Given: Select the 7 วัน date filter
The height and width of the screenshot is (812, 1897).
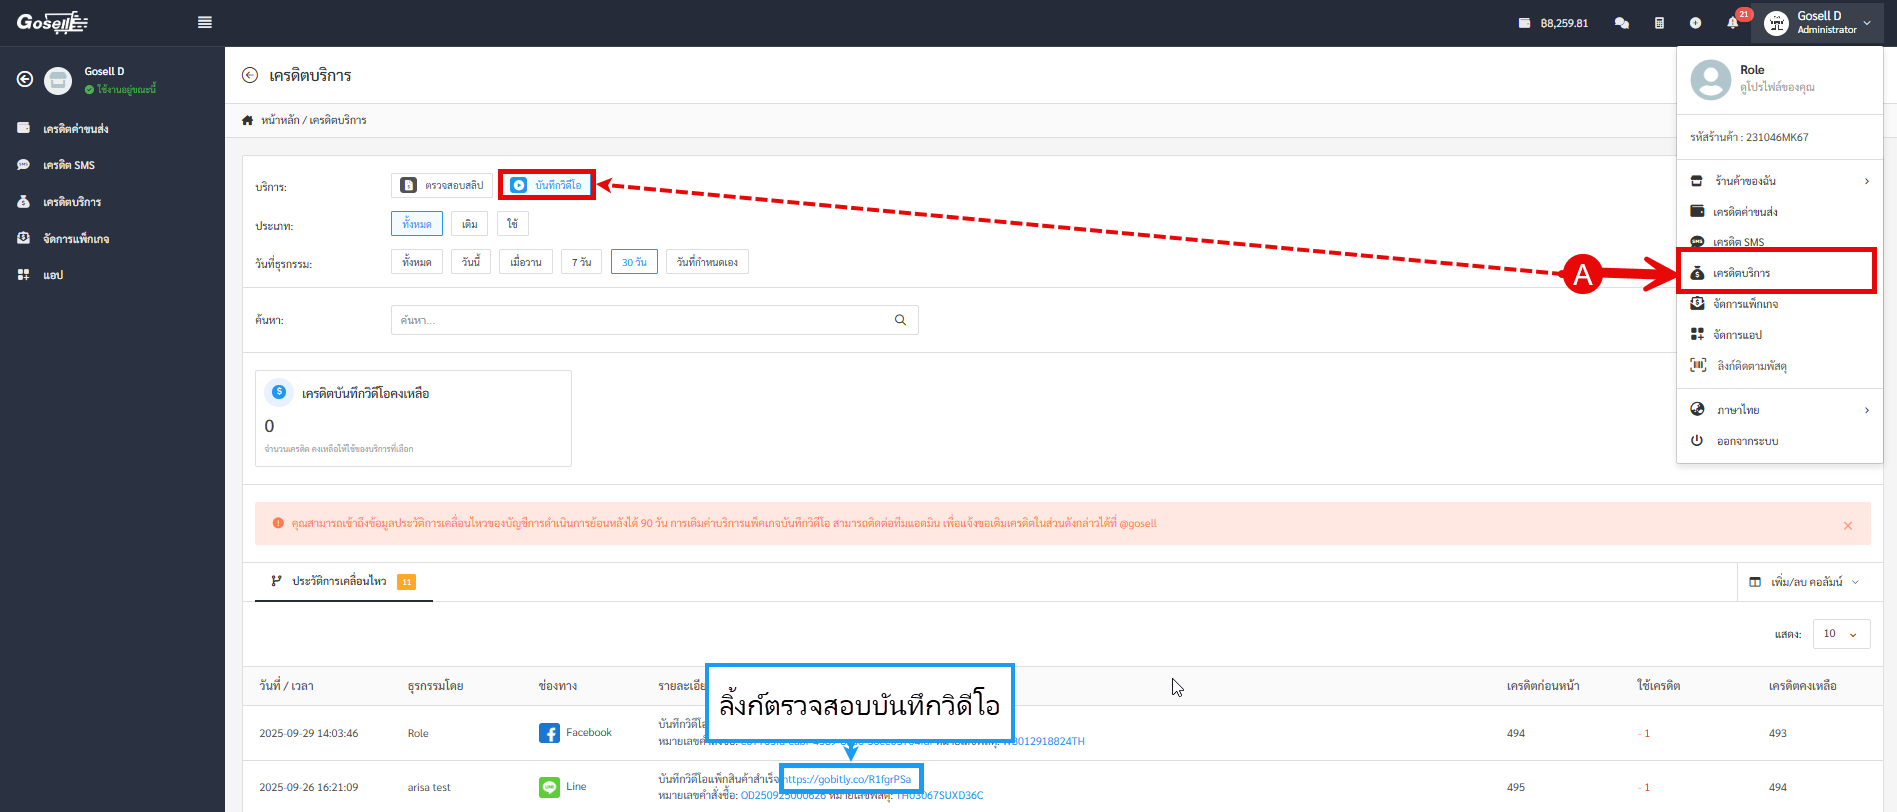Looking at the screenshot, I should (581, 262).
